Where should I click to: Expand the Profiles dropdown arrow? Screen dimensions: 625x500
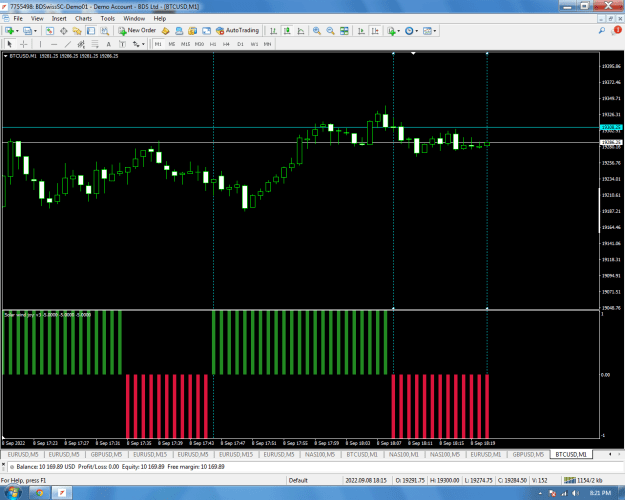point(35,31)
